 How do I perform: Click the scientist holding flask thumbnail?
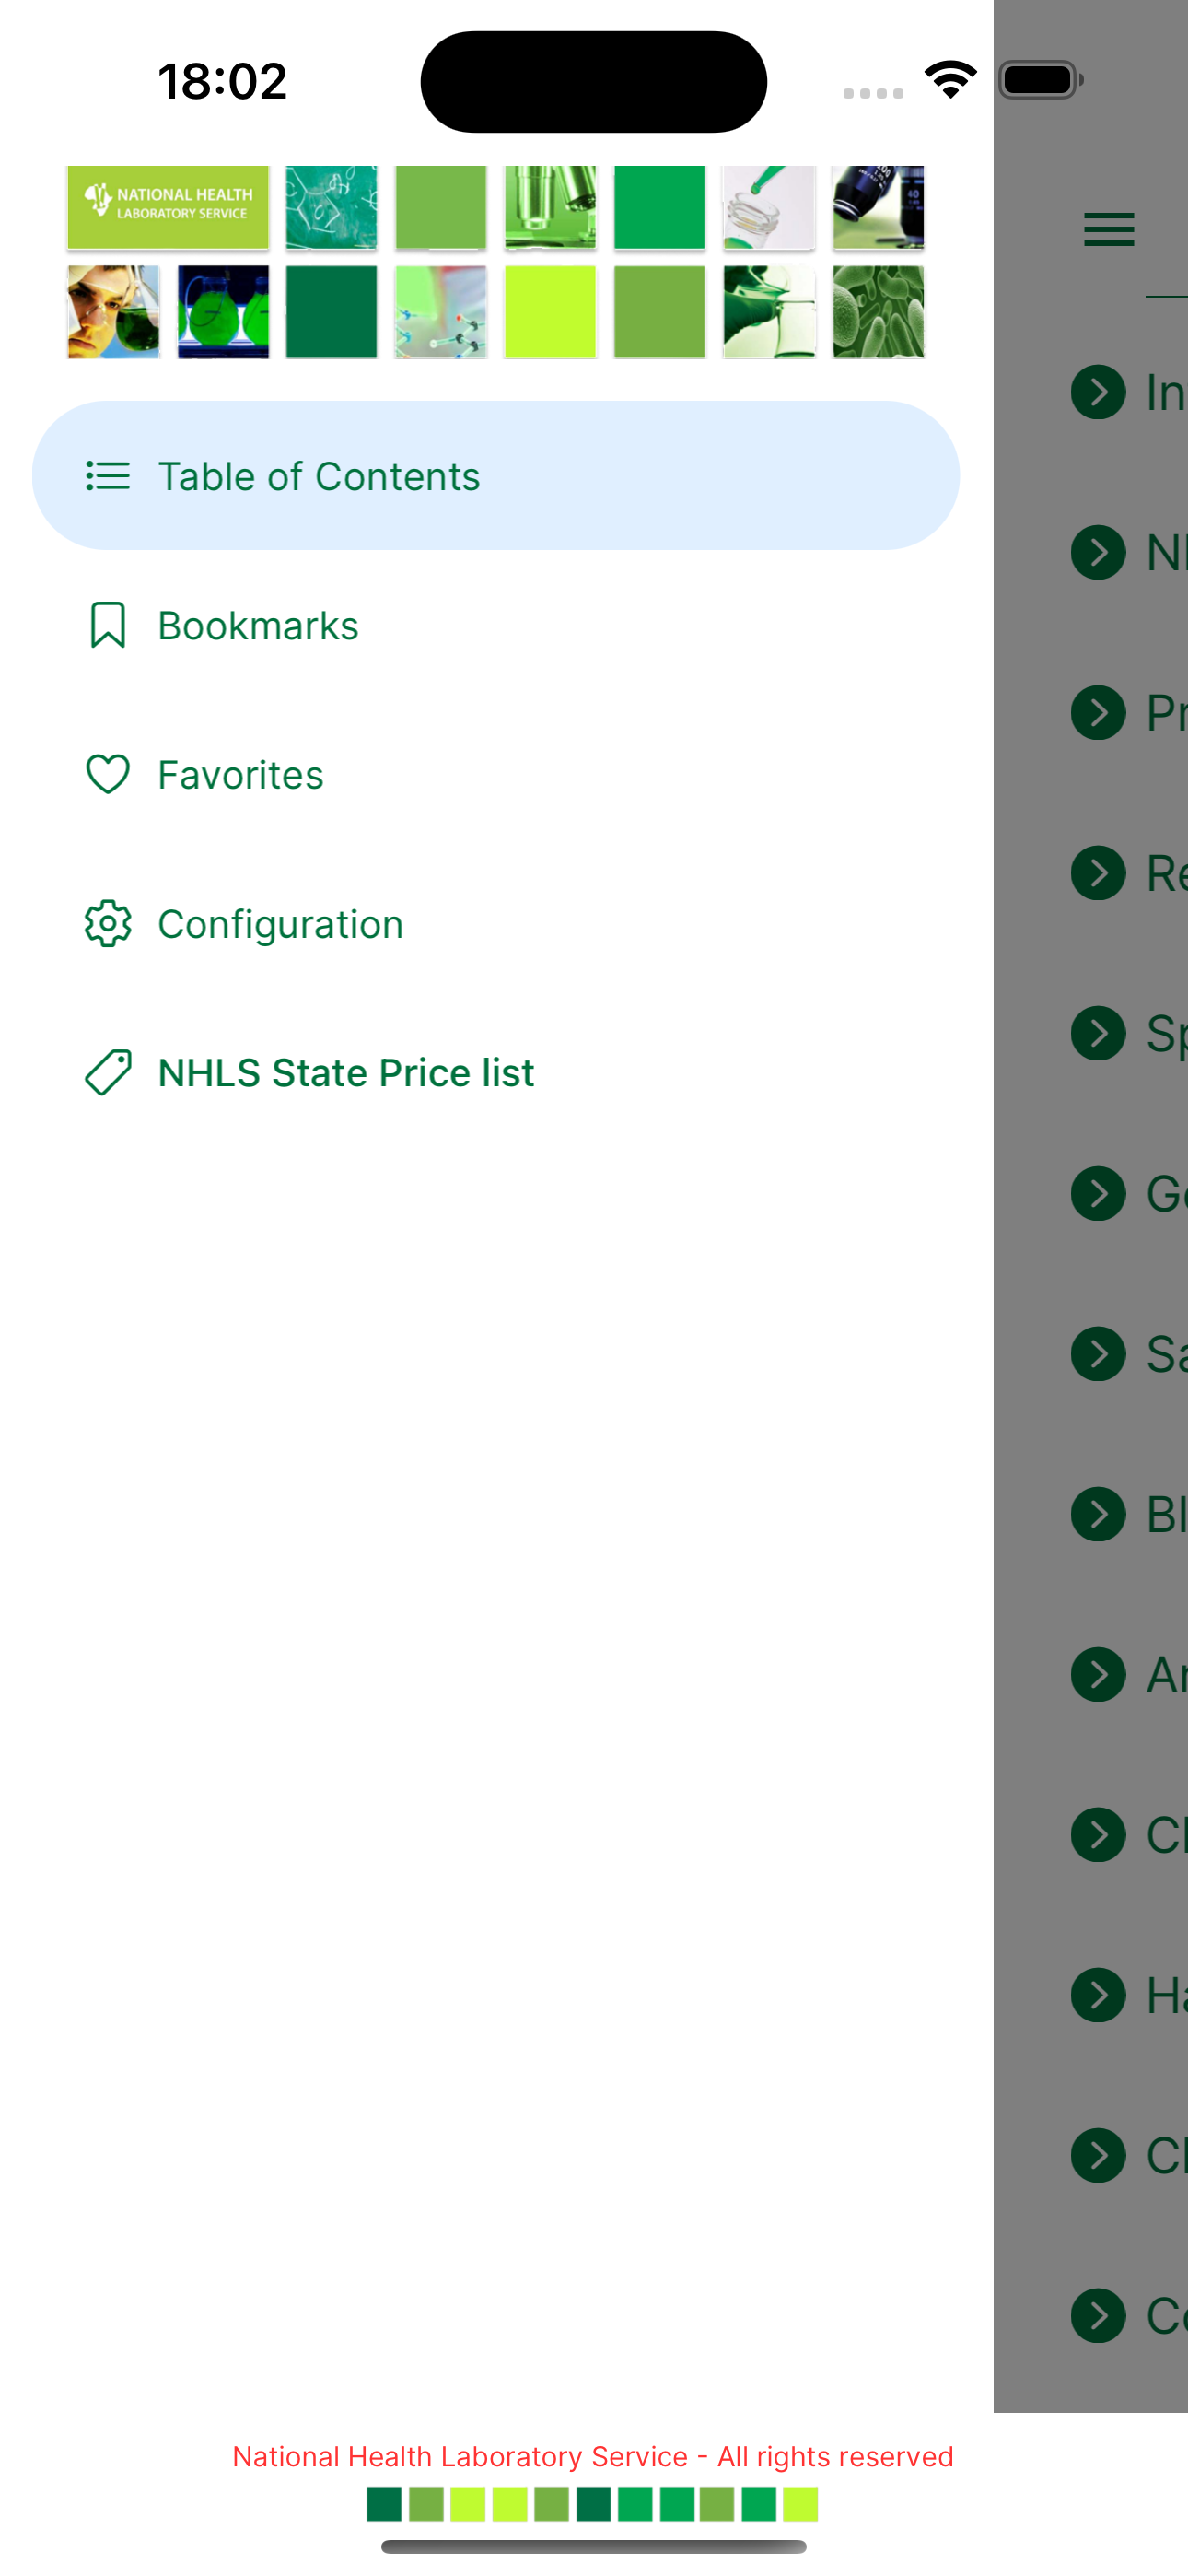[113, 312]
